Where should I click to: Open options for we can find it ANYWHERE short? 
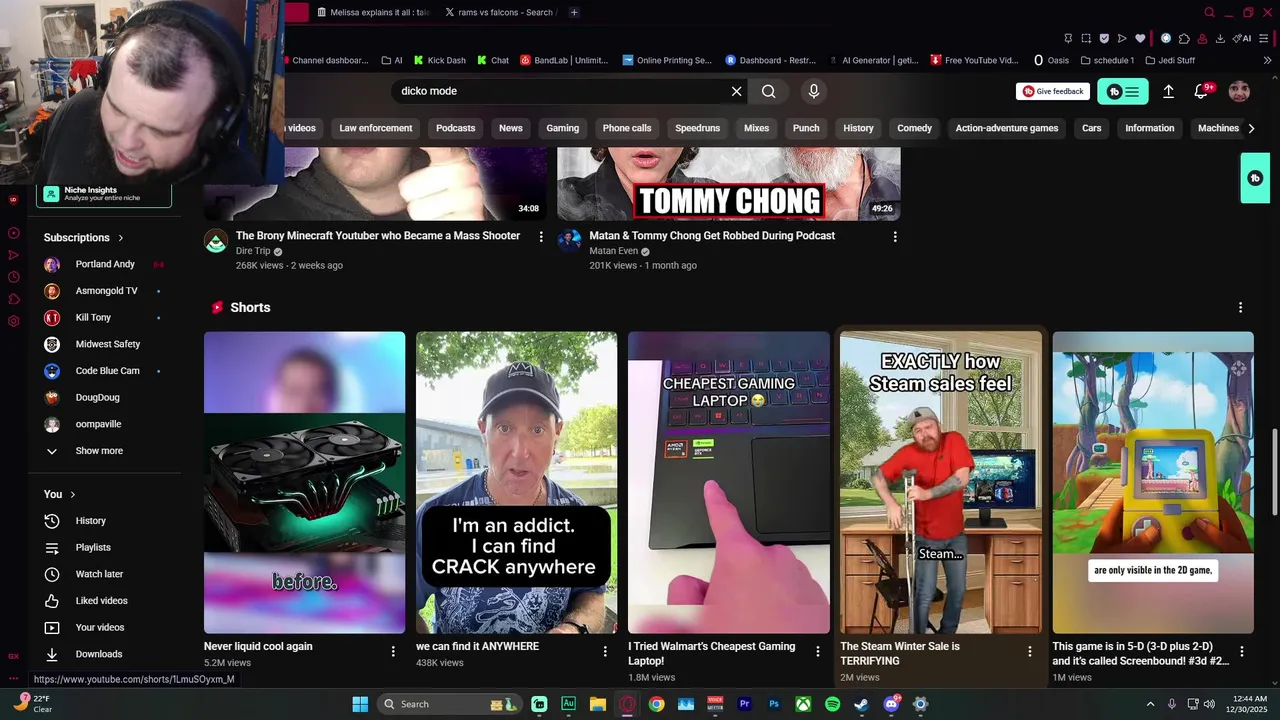click(x=605, y=651)
